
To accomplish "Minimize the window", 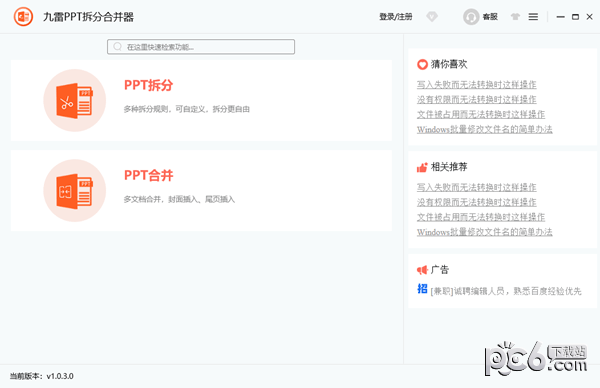I will (561, 17).
